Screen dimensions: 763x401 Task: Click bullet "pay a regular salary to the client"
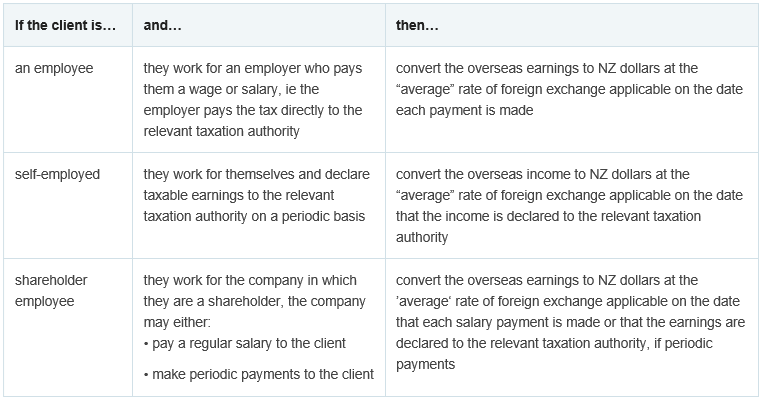[246, 343]
